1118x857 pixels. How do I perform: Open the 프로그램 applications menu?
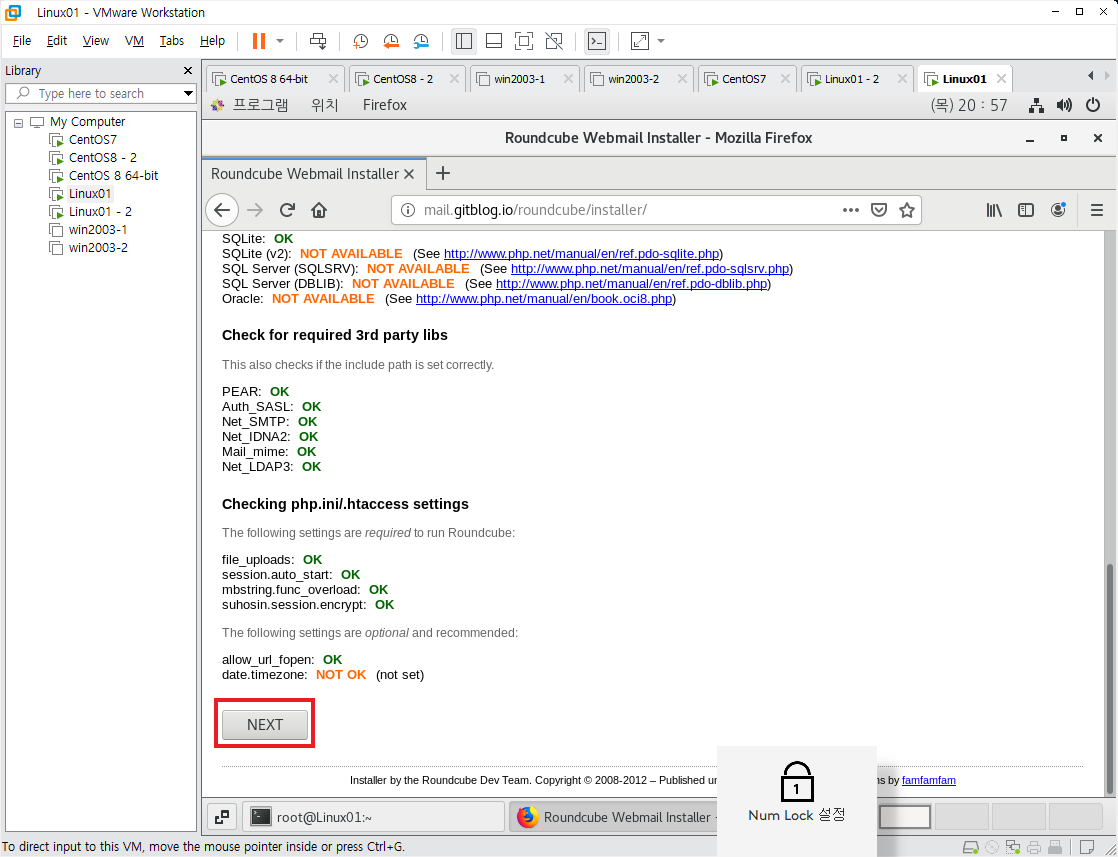click(261, 106)
